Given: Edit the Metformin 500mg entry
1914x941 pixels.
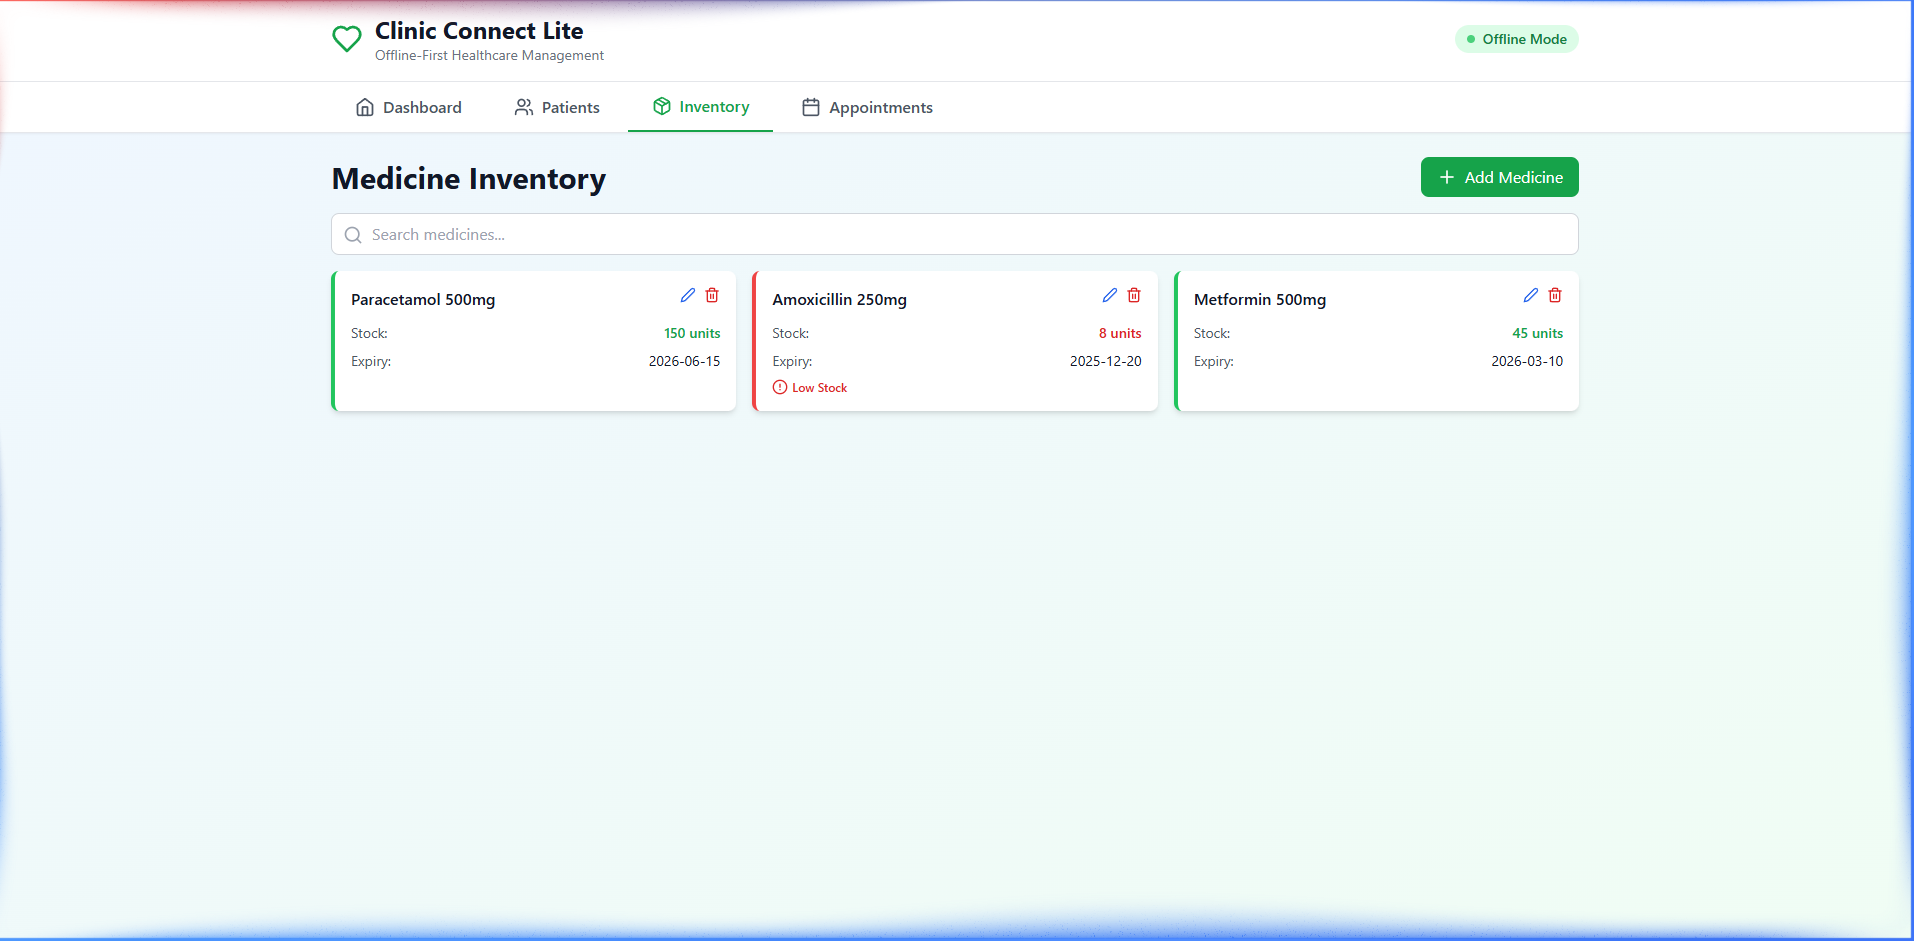Looking at the screenshot, I should click(1531, 295).
